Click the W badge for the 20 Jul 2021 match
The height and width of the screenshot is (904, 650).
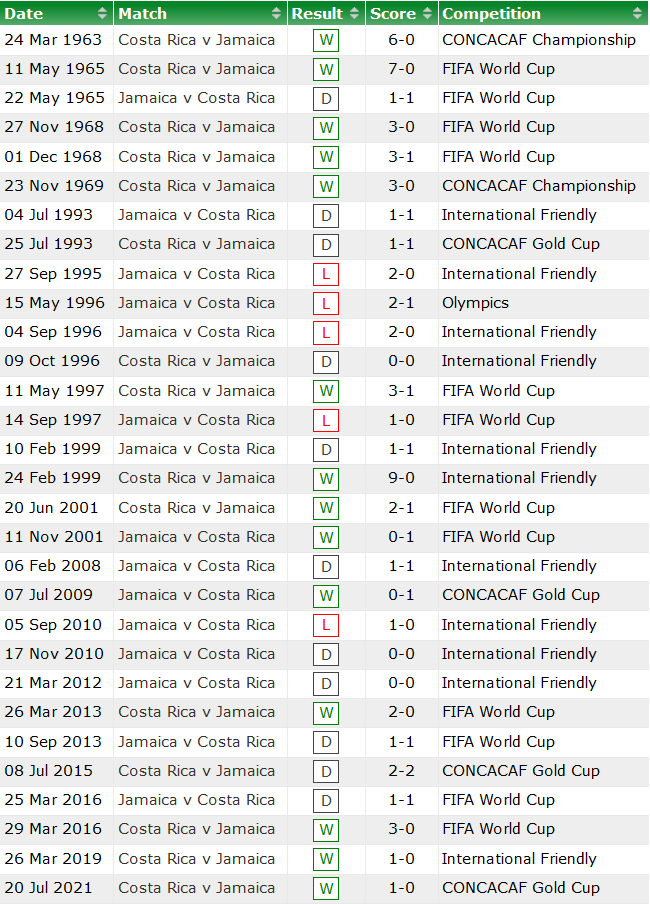[325, 888]
